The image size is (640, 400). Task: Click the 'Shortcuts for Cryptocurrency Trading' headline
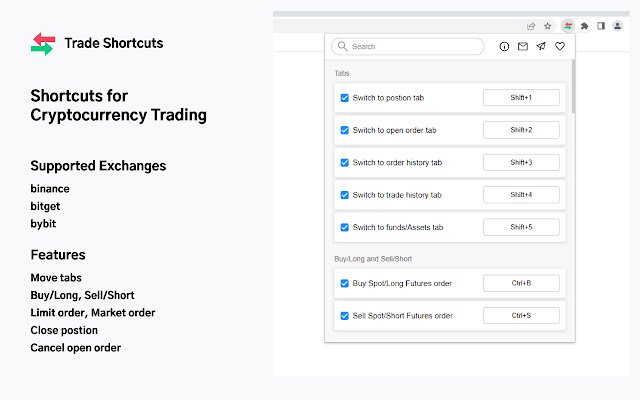118,105
